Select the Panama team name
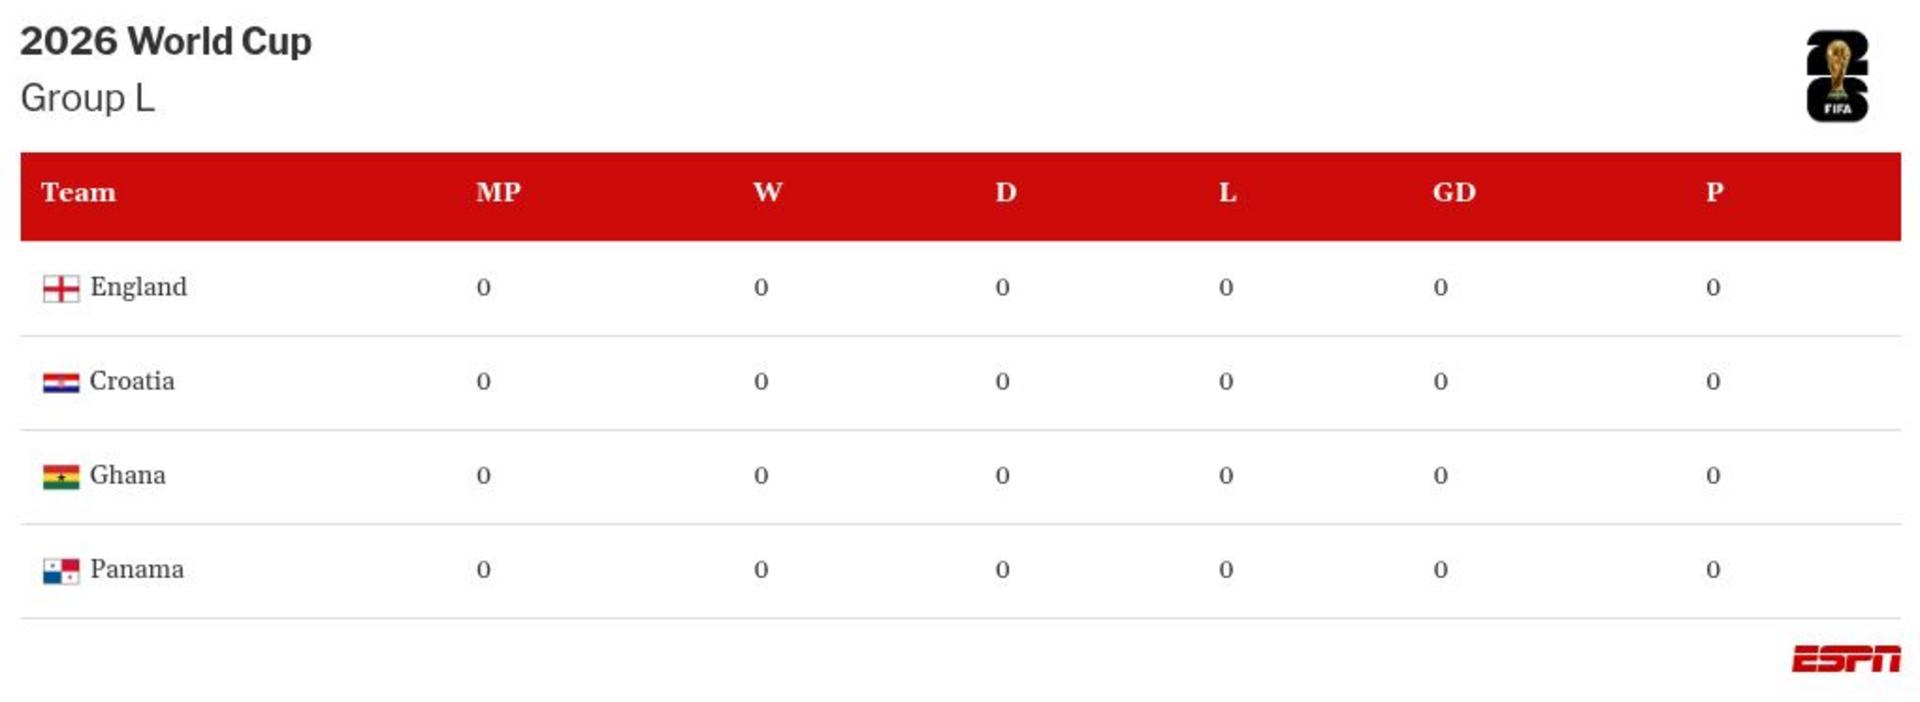 (137, 569)
